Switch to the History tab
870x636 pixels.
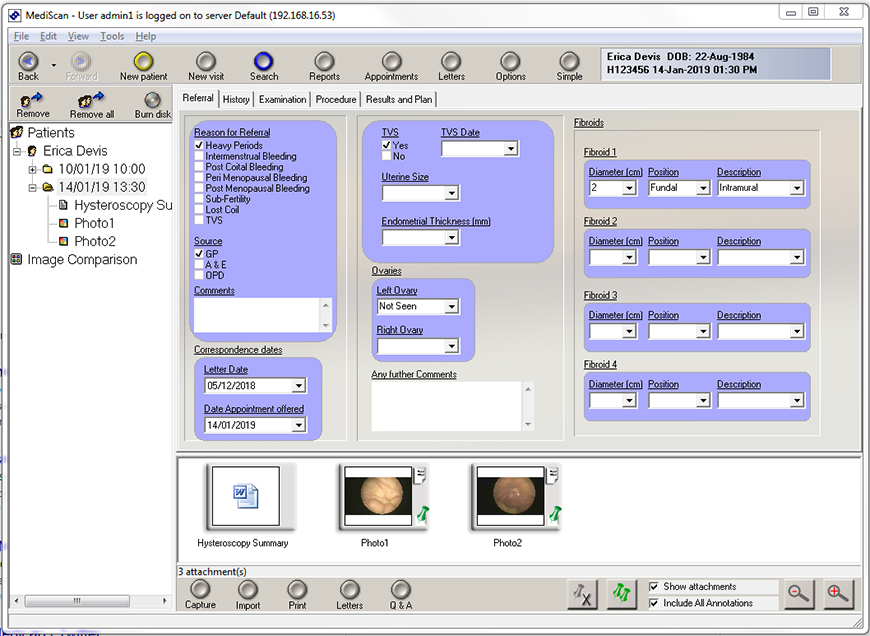pyautogui.click(x=236, y=99)
